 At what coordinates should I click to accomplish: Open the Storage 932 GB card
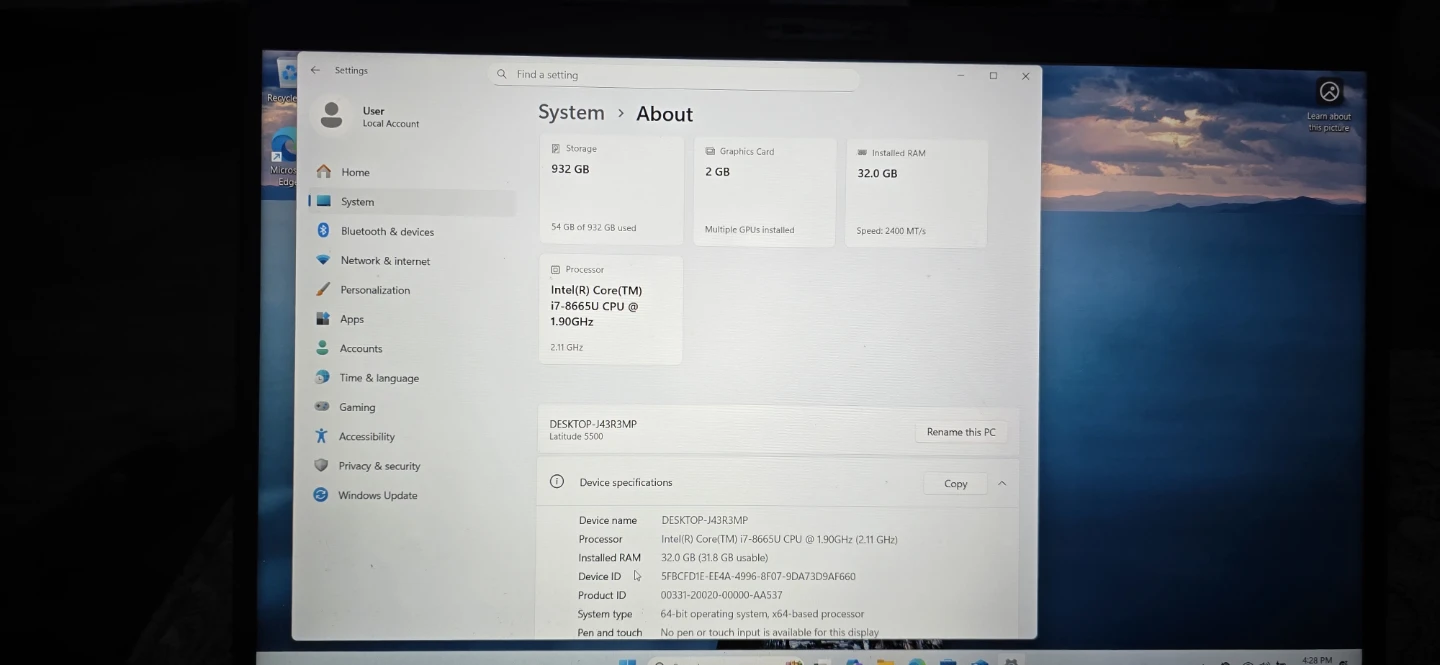[x=611, y=190]
